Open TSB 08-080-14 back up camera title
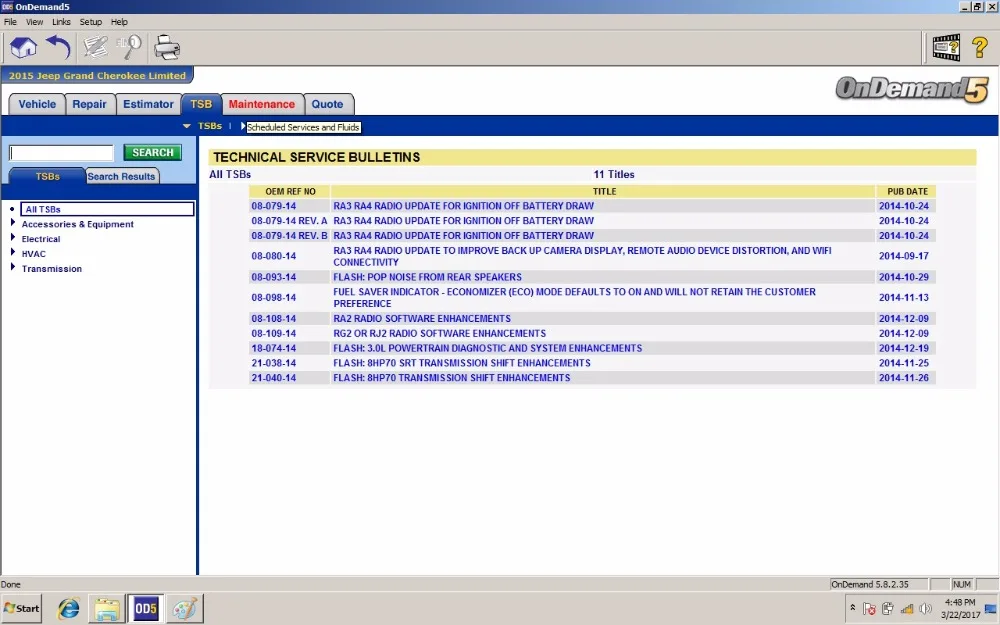The width and height of the screenshot is (1000, 625). click(582, 256)
